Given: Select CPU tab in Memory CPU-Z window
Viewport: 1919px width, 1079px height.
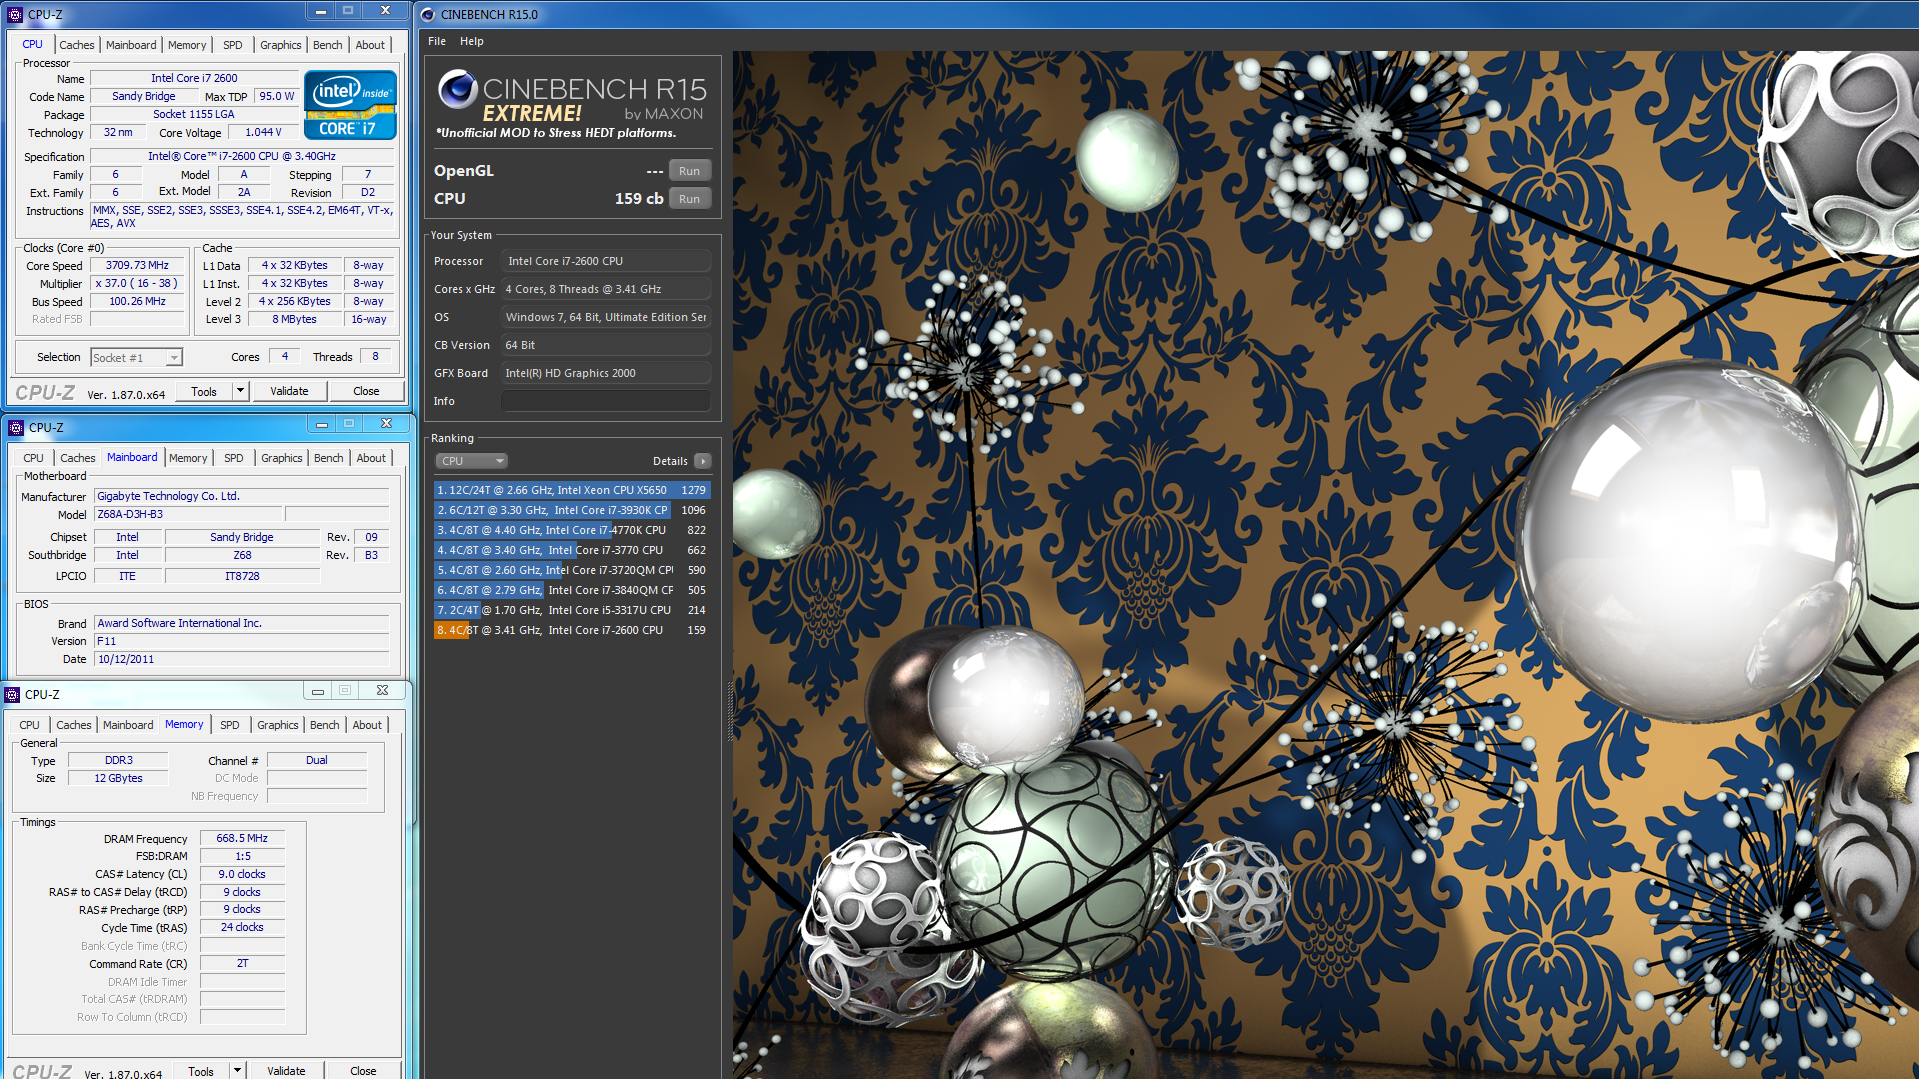Looking at the screenshot, I should [x=30, y=725].
